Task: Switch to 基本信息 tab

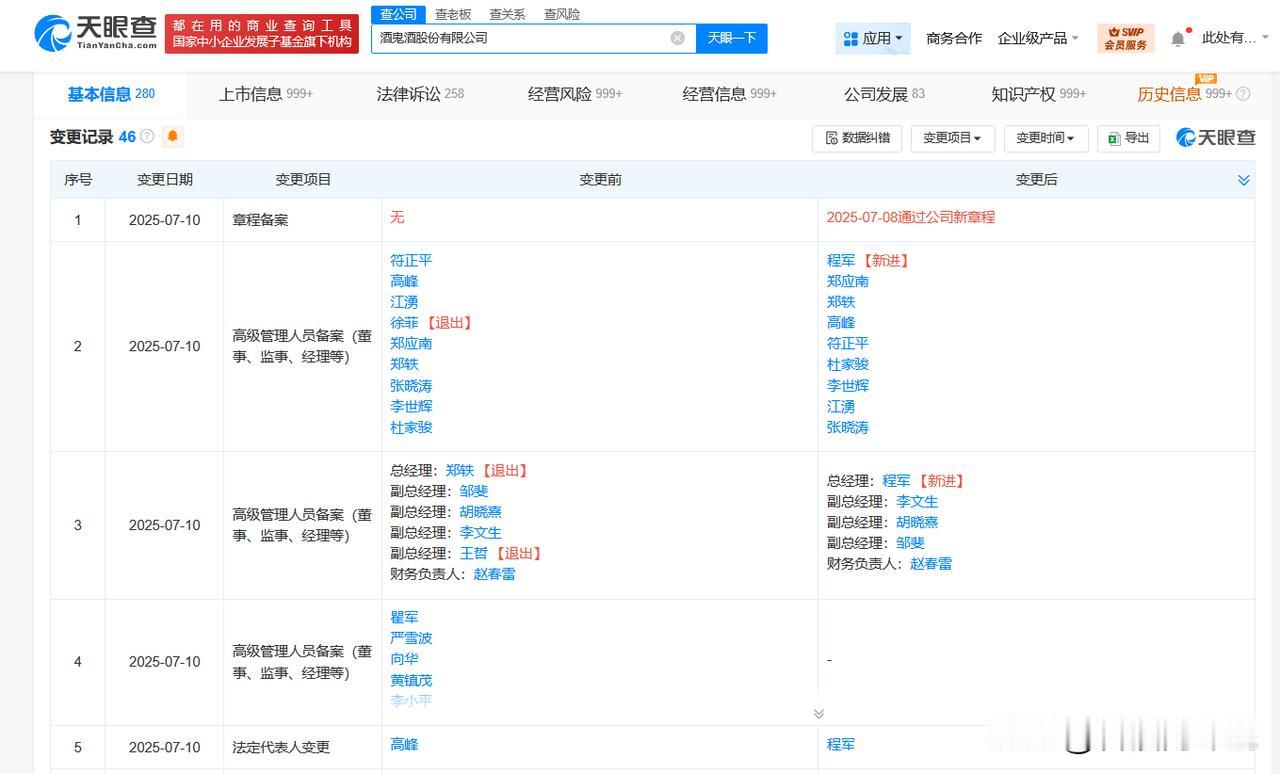Action: click(111, 94)
